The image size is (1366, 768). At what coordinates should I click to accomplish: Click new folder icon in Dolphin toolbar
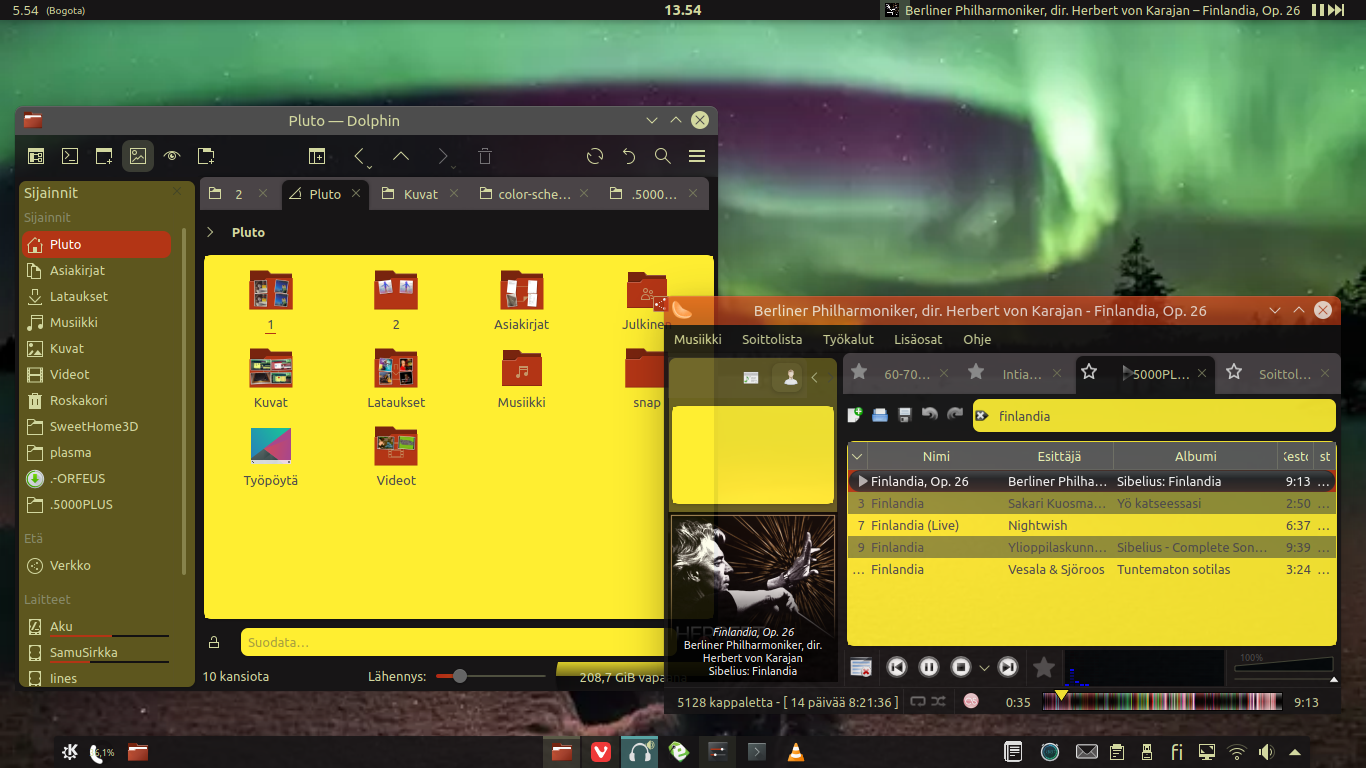206,156
